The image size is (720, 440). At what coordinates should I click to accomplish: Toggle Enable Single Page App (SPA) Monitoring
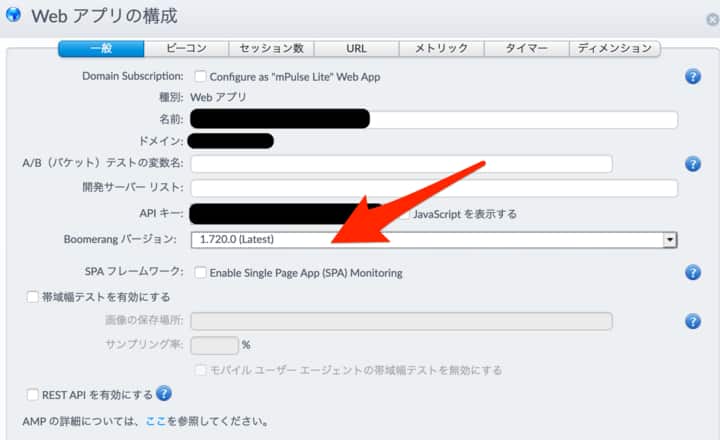[200, 272]
